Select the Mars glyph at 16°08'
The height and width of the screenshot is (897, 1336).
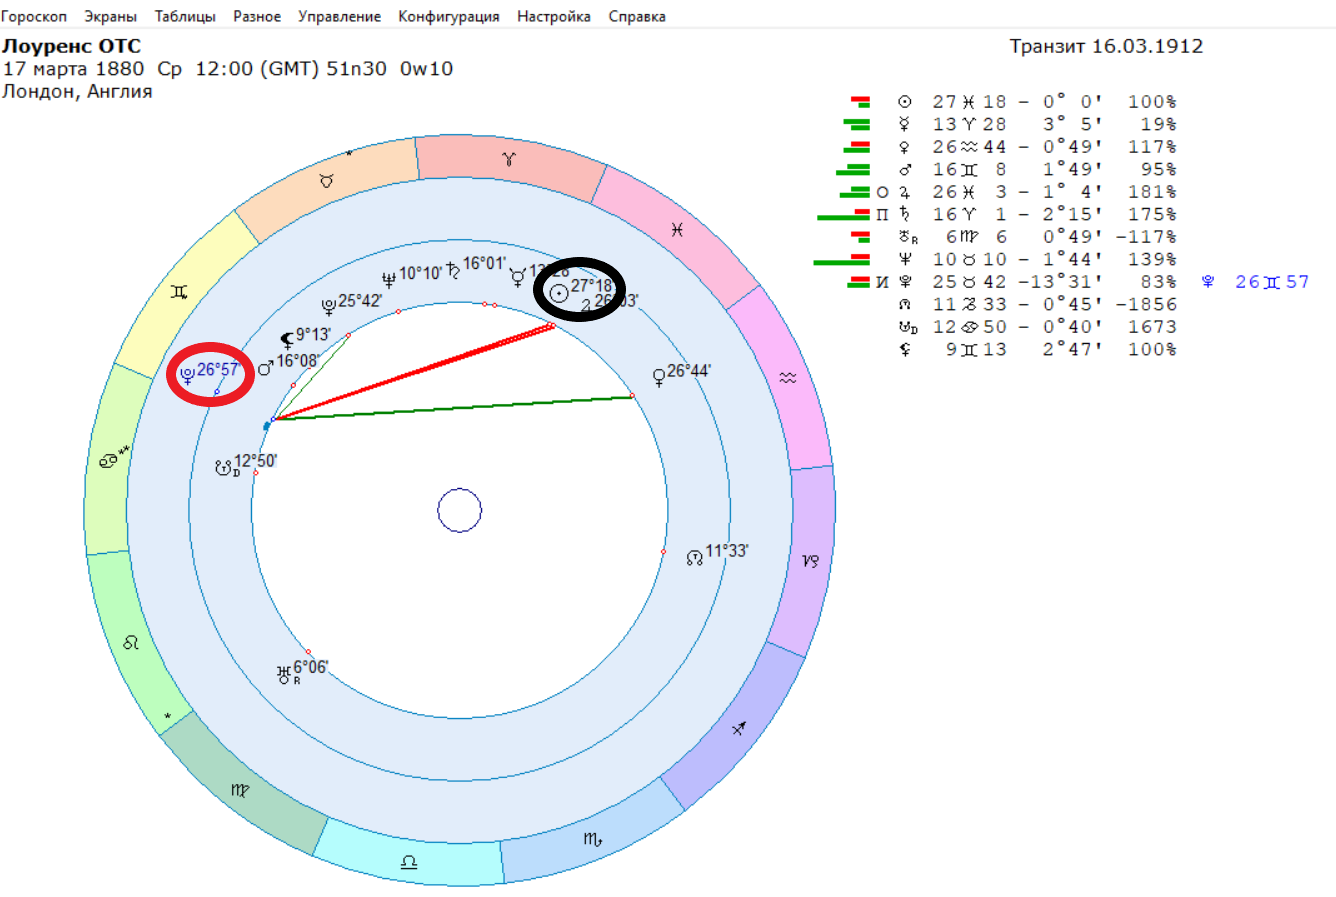point(265,368)
